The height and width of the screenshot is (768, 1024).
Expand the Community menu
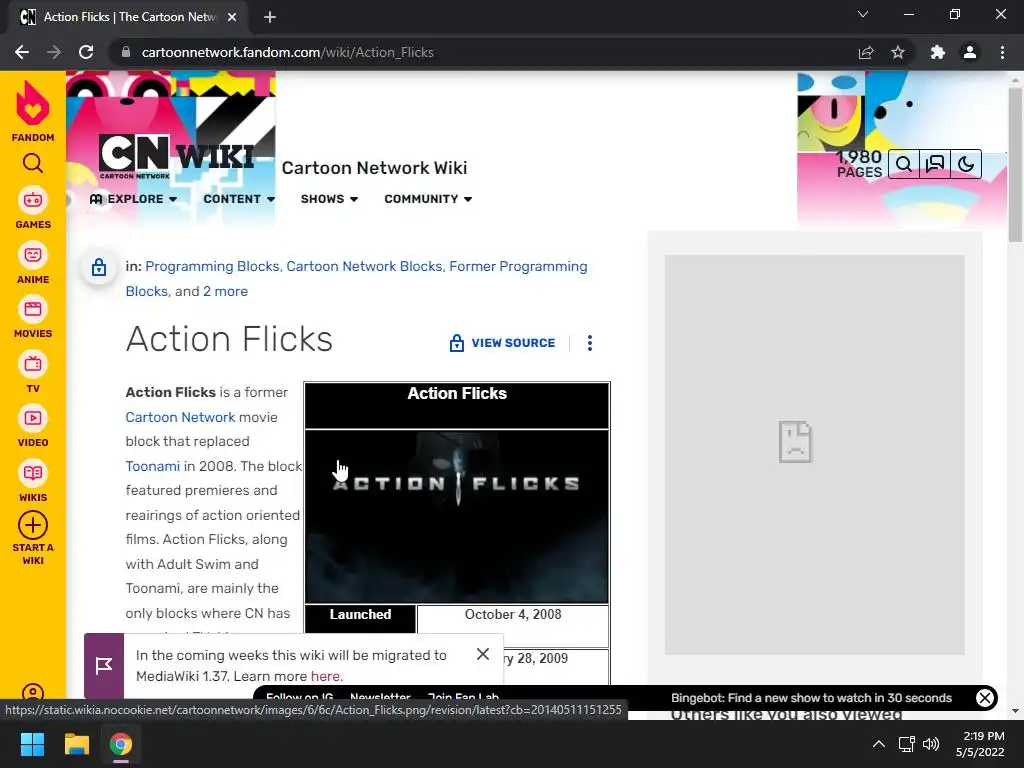[428, 199]
